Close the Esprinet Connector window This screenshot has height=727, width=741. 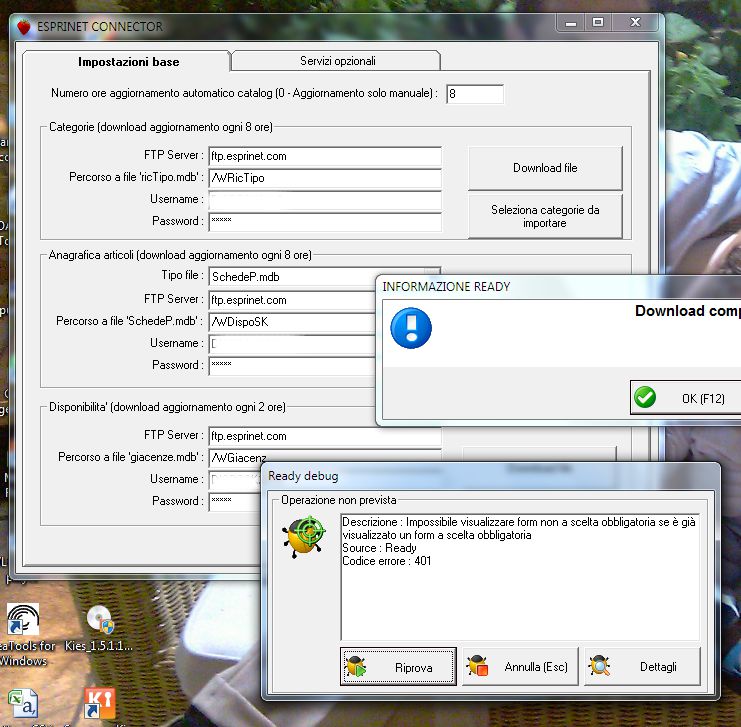tap(635, 23)
